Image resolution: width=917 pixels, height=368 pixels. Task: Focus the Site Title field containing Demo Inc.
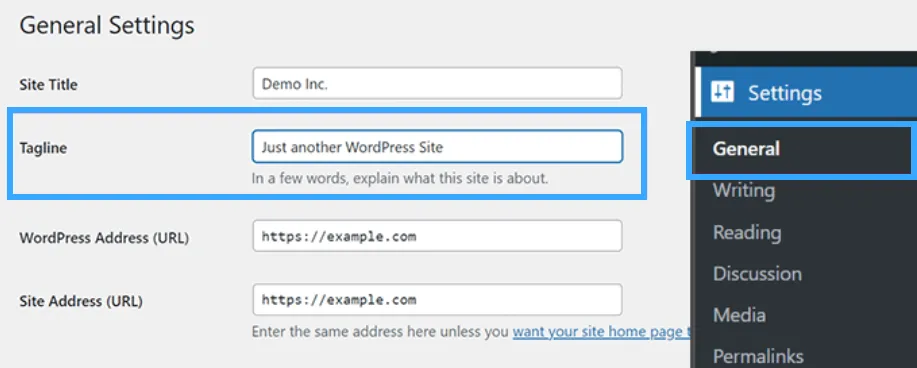pos(437,84)
